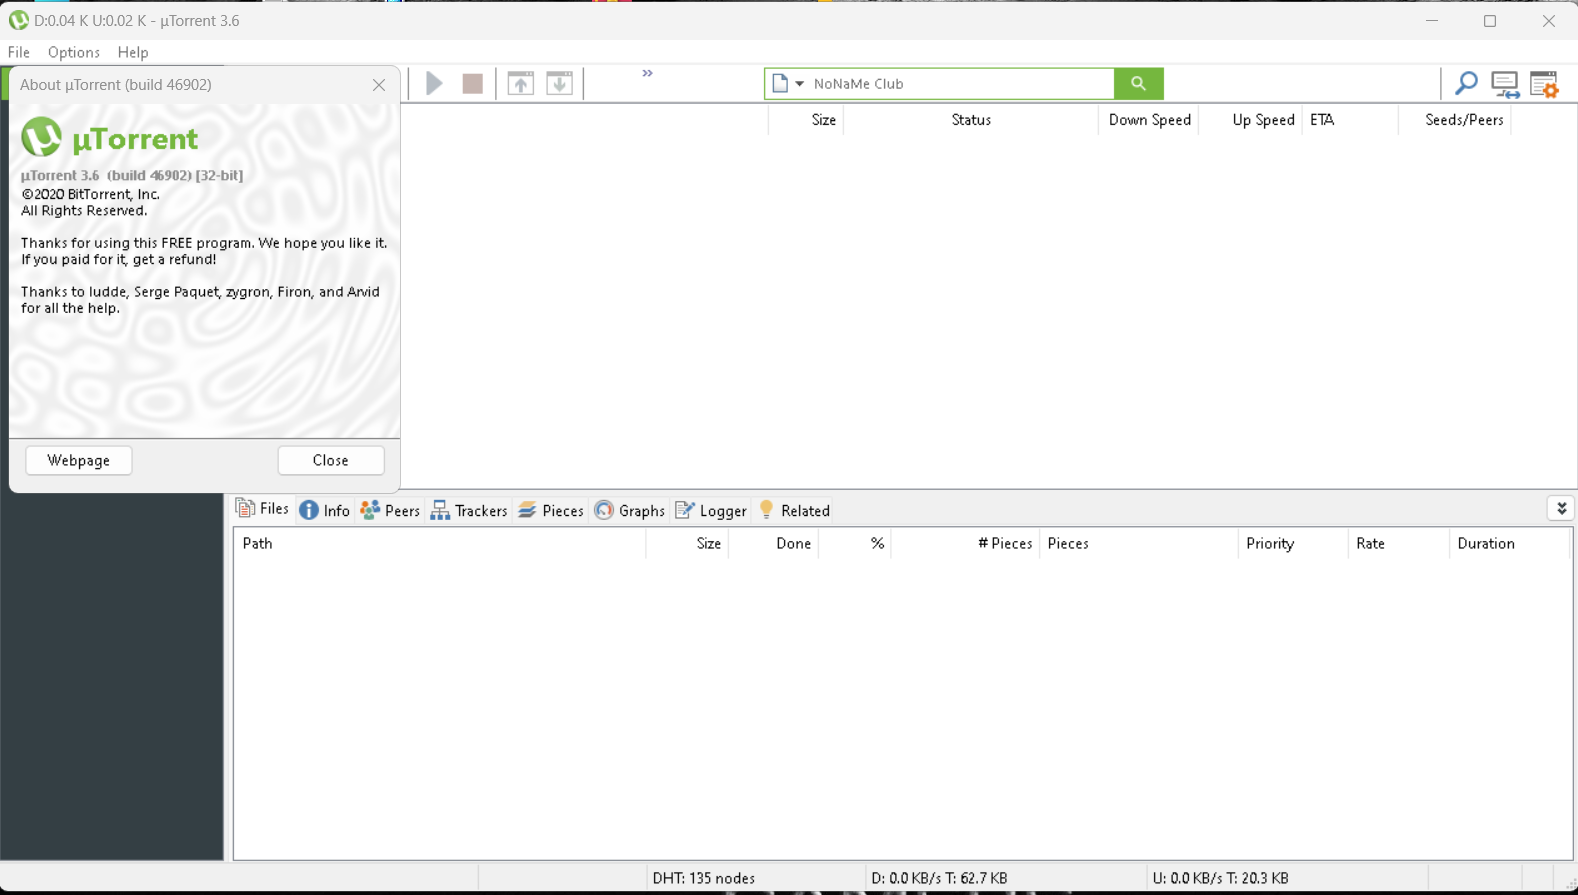Click download speed status D: 0.0 KB/s

[939, 878]
